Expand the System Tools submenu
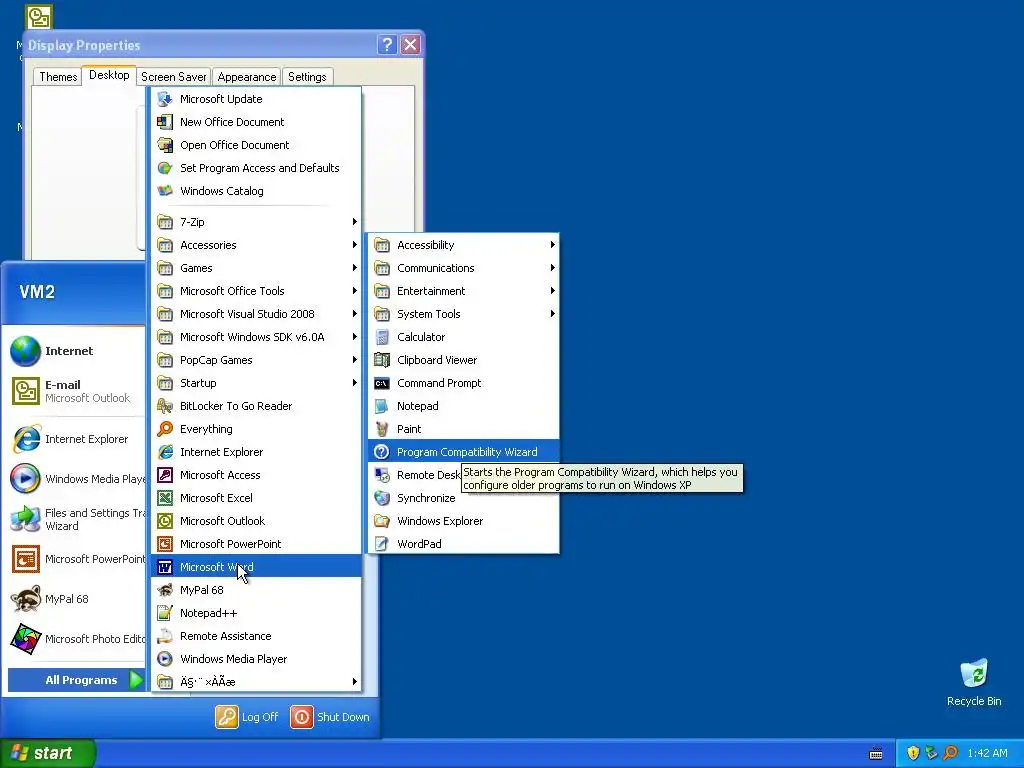The image size is (1024, 768). 464,314
